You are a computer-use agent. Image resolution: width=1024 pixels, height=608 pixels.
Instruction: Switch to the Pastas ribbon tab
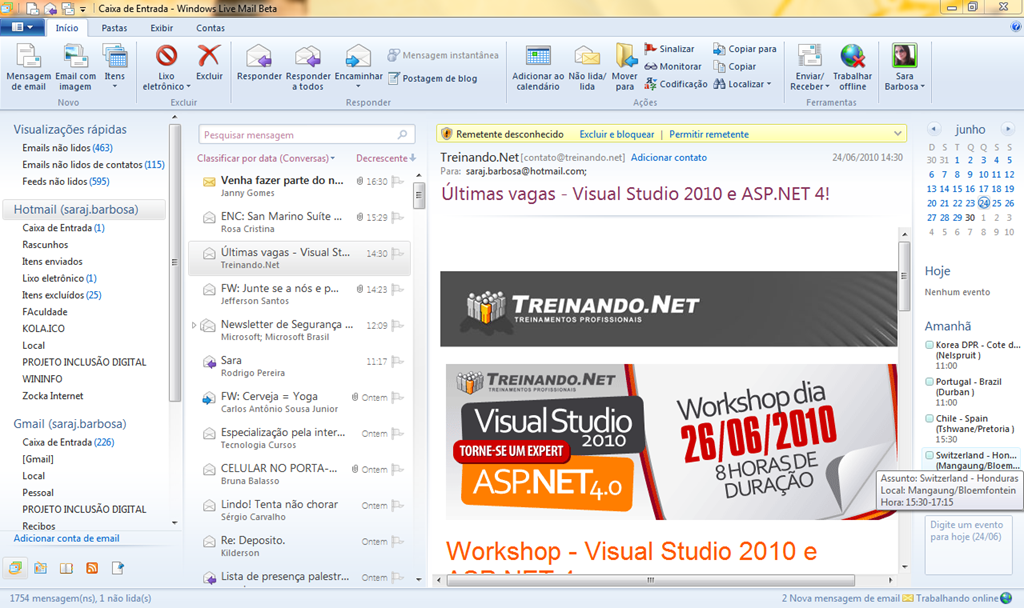coord(115,28)
